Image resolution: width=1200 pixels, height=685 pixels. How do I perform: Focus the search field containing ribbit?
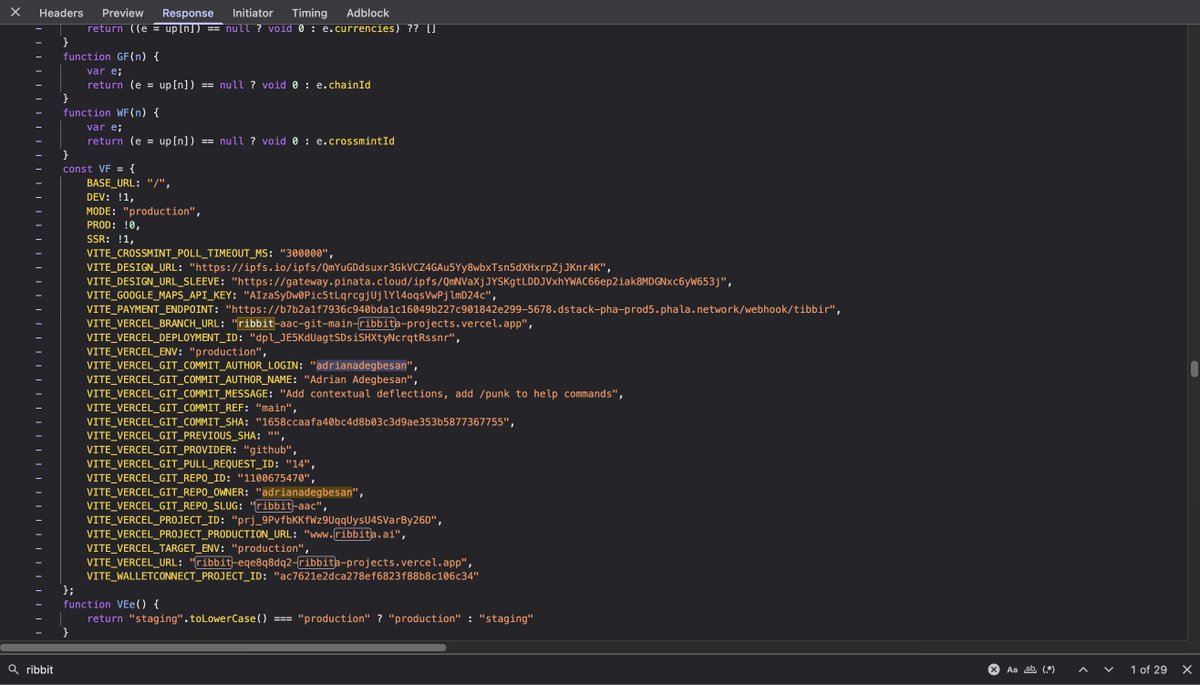[x=500, y=669]
